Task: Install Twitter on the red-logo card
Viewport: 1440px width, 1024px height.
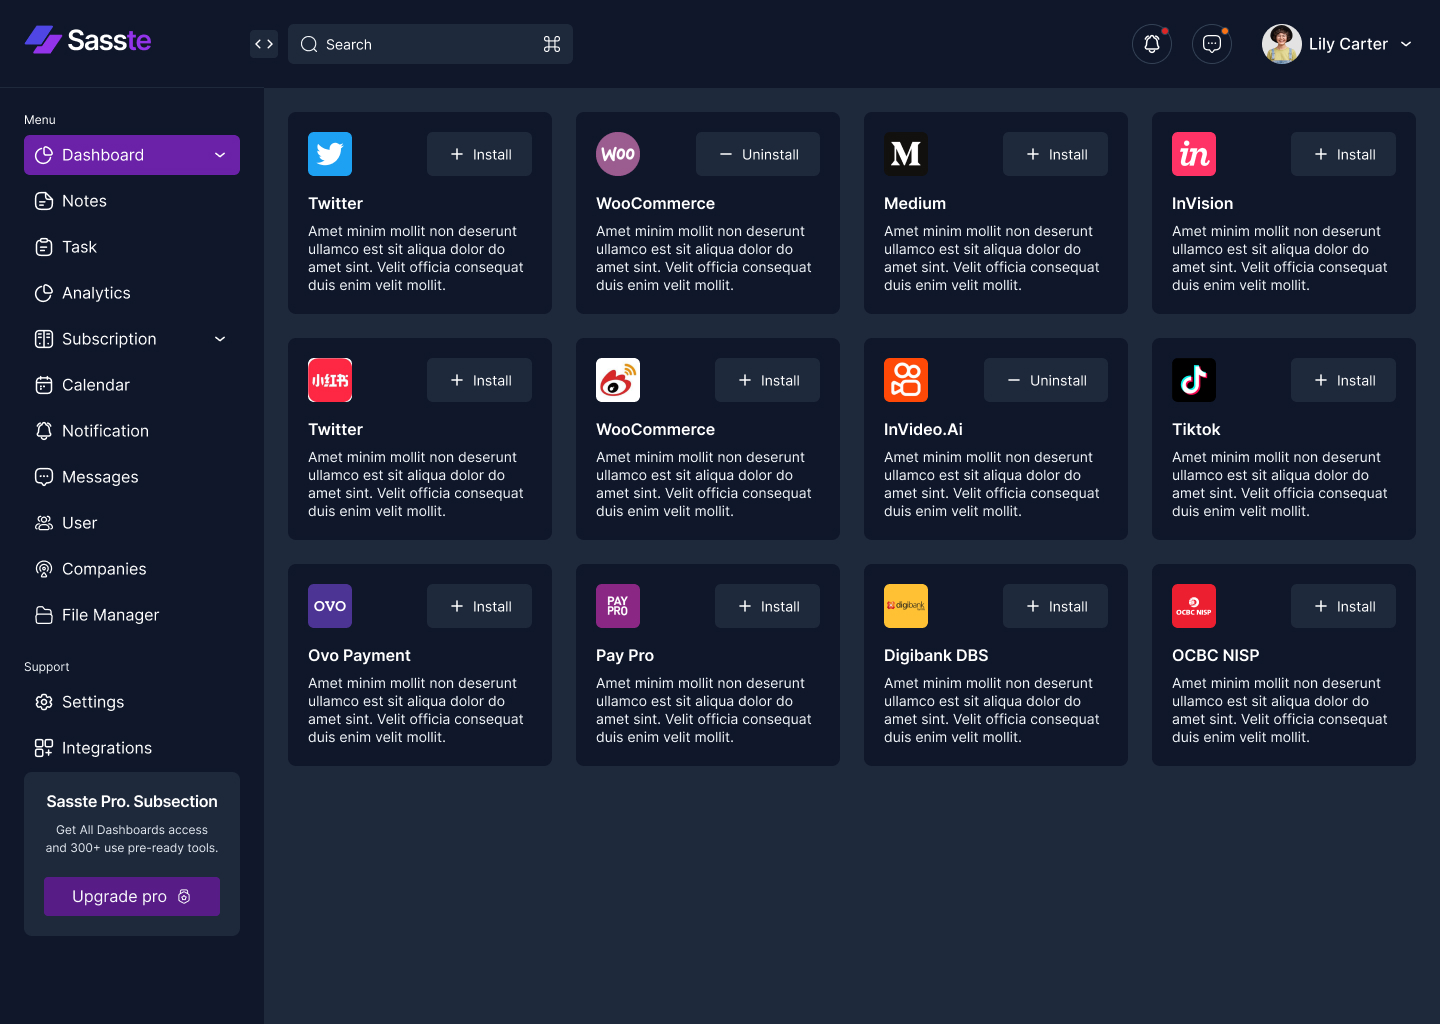Action: tap(480, 380)
